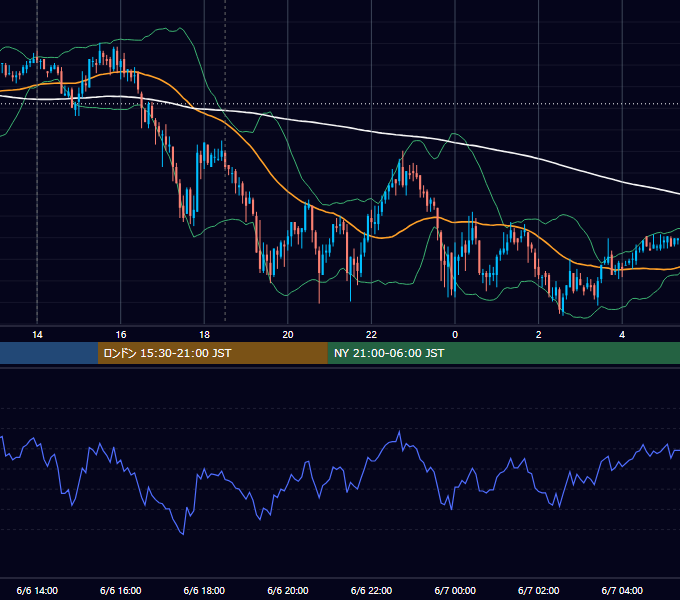
Task: Click the 14 hour axis label
Action: 37,335
